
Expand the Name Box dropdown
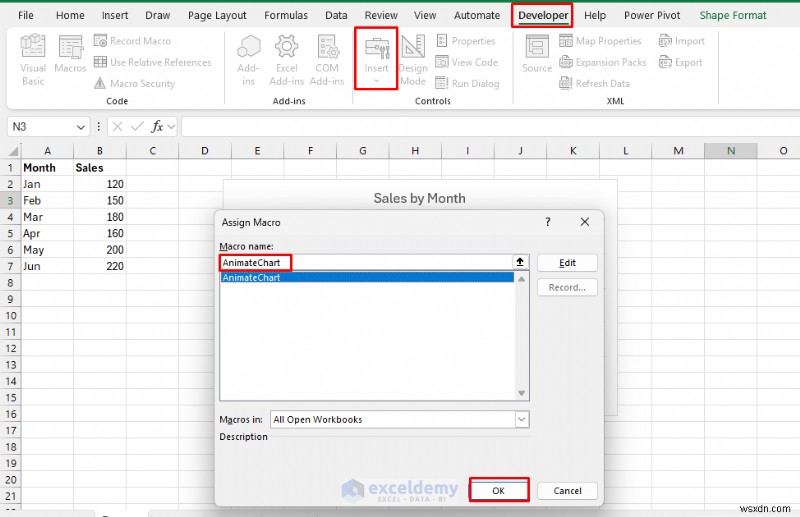(81, 127)
